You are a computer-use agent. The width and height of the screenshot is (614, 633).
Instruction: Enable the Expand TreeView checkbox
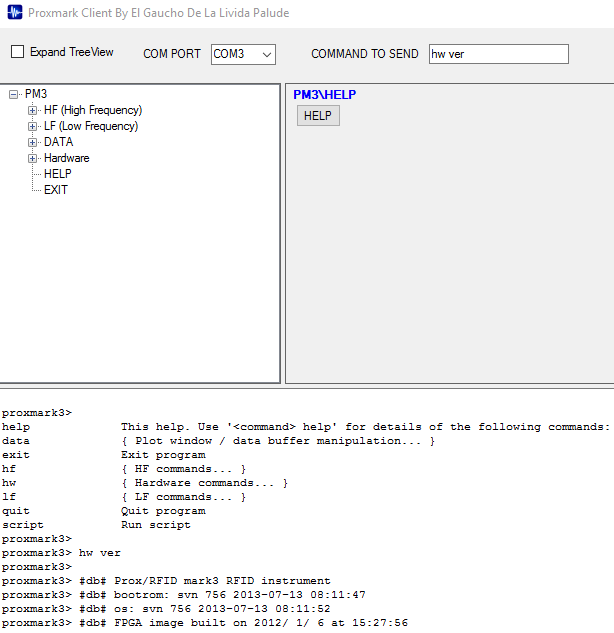(x=17, y=52)
